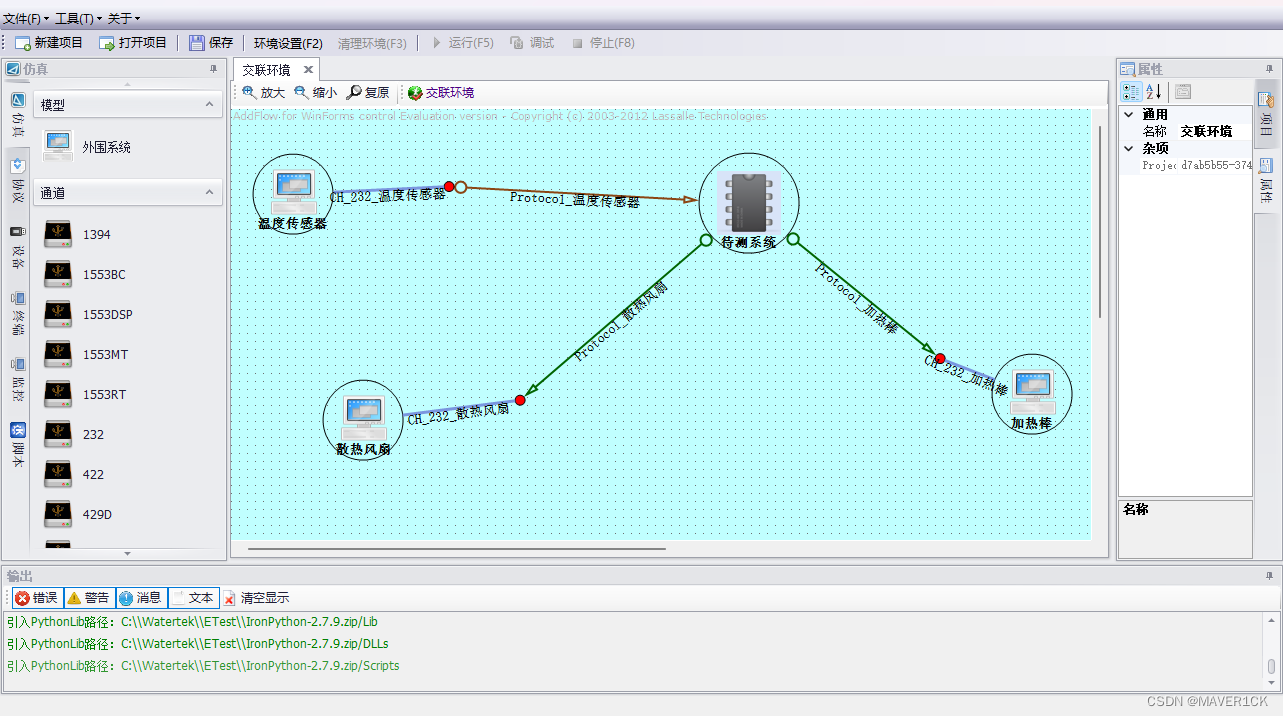Click the 打开项目 open project icon
Screen dimensions: 1283x716
click(107, 43)
